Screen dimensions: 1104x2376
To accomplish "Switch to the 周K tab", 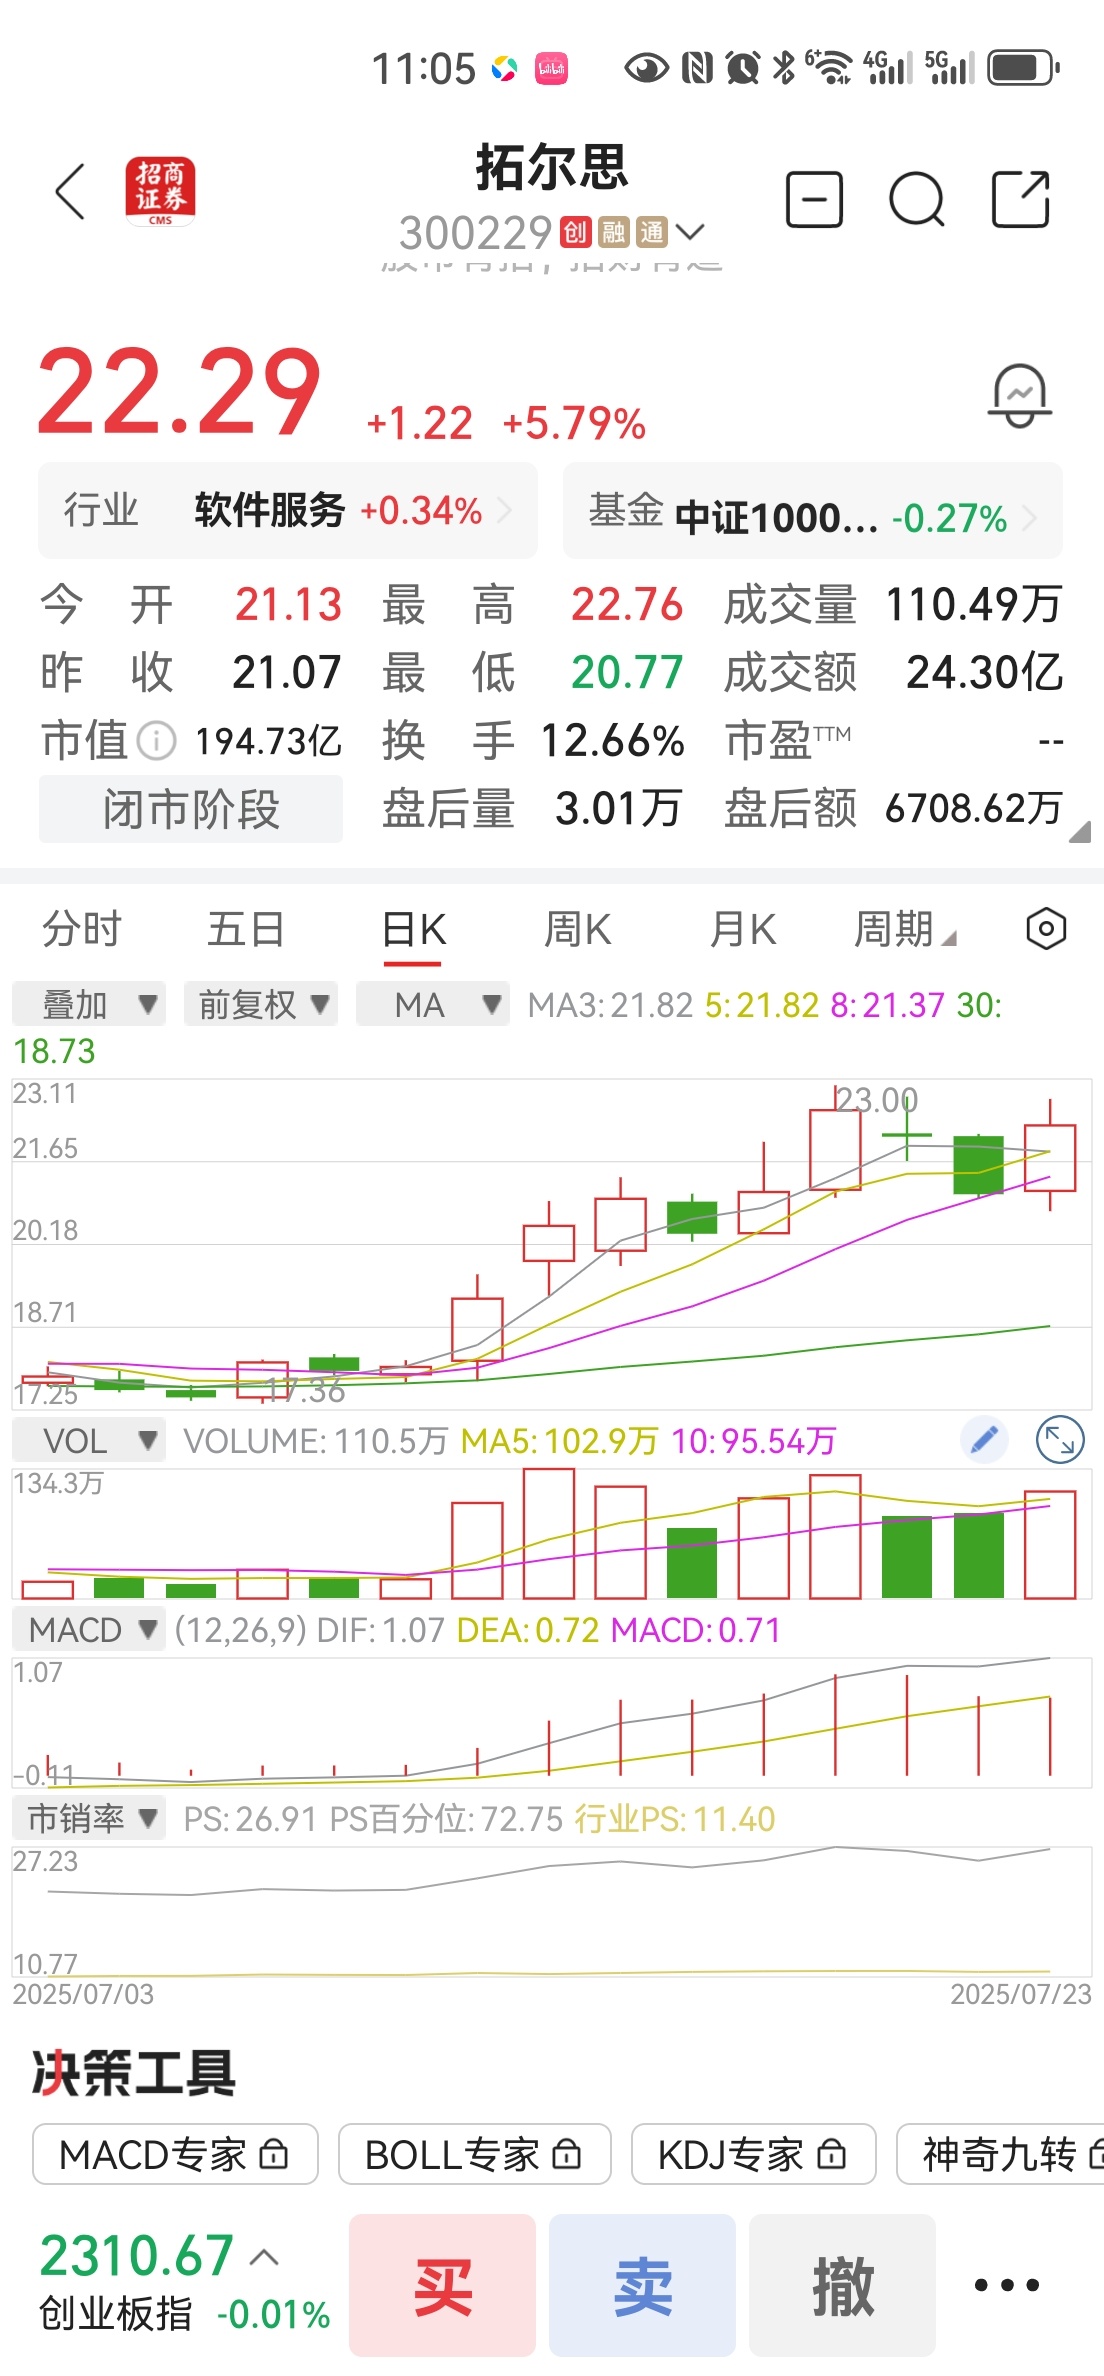I will point(577,930).
